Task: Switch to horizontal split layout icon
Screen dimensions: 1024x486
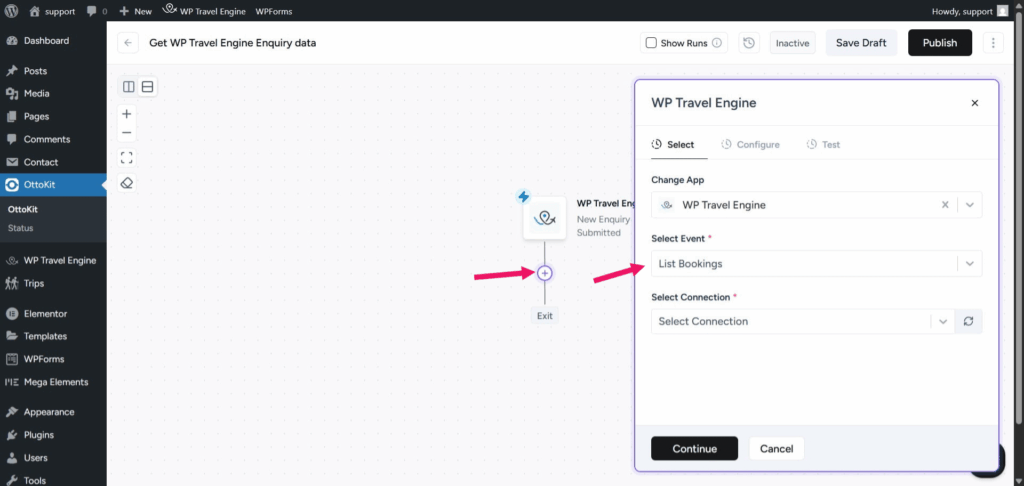Action: [148, 86]
